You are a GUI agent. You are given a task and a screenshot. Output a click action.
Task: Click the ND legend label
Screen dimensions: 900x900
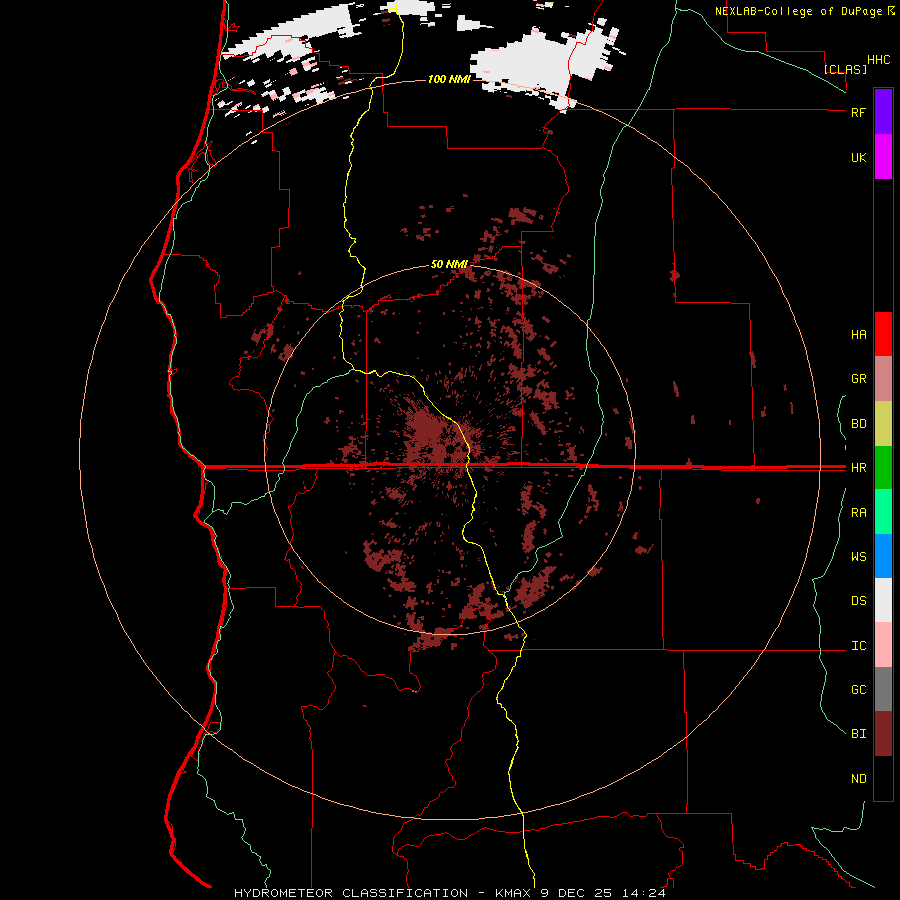[x=858, y=779]
